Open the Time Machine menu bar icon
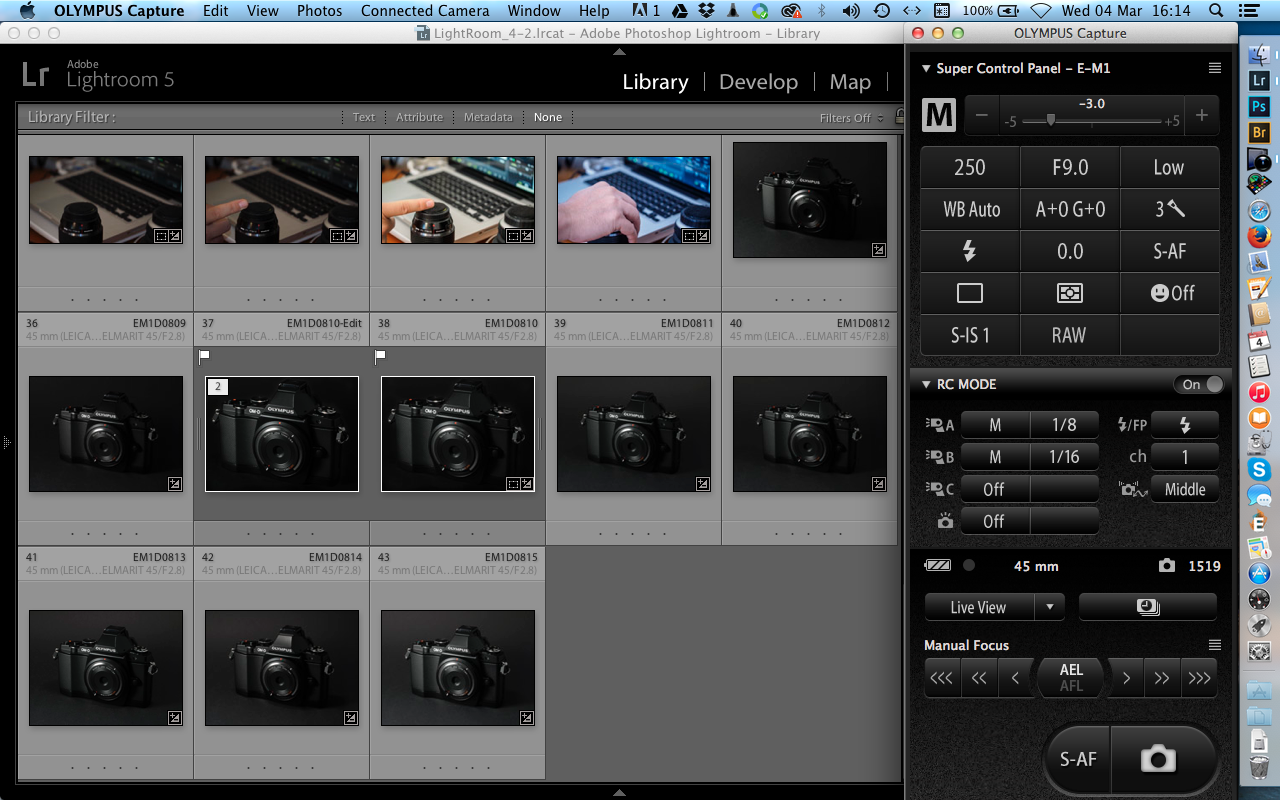The height and width of the screenshot is (800, 1280). coord(881,11)
